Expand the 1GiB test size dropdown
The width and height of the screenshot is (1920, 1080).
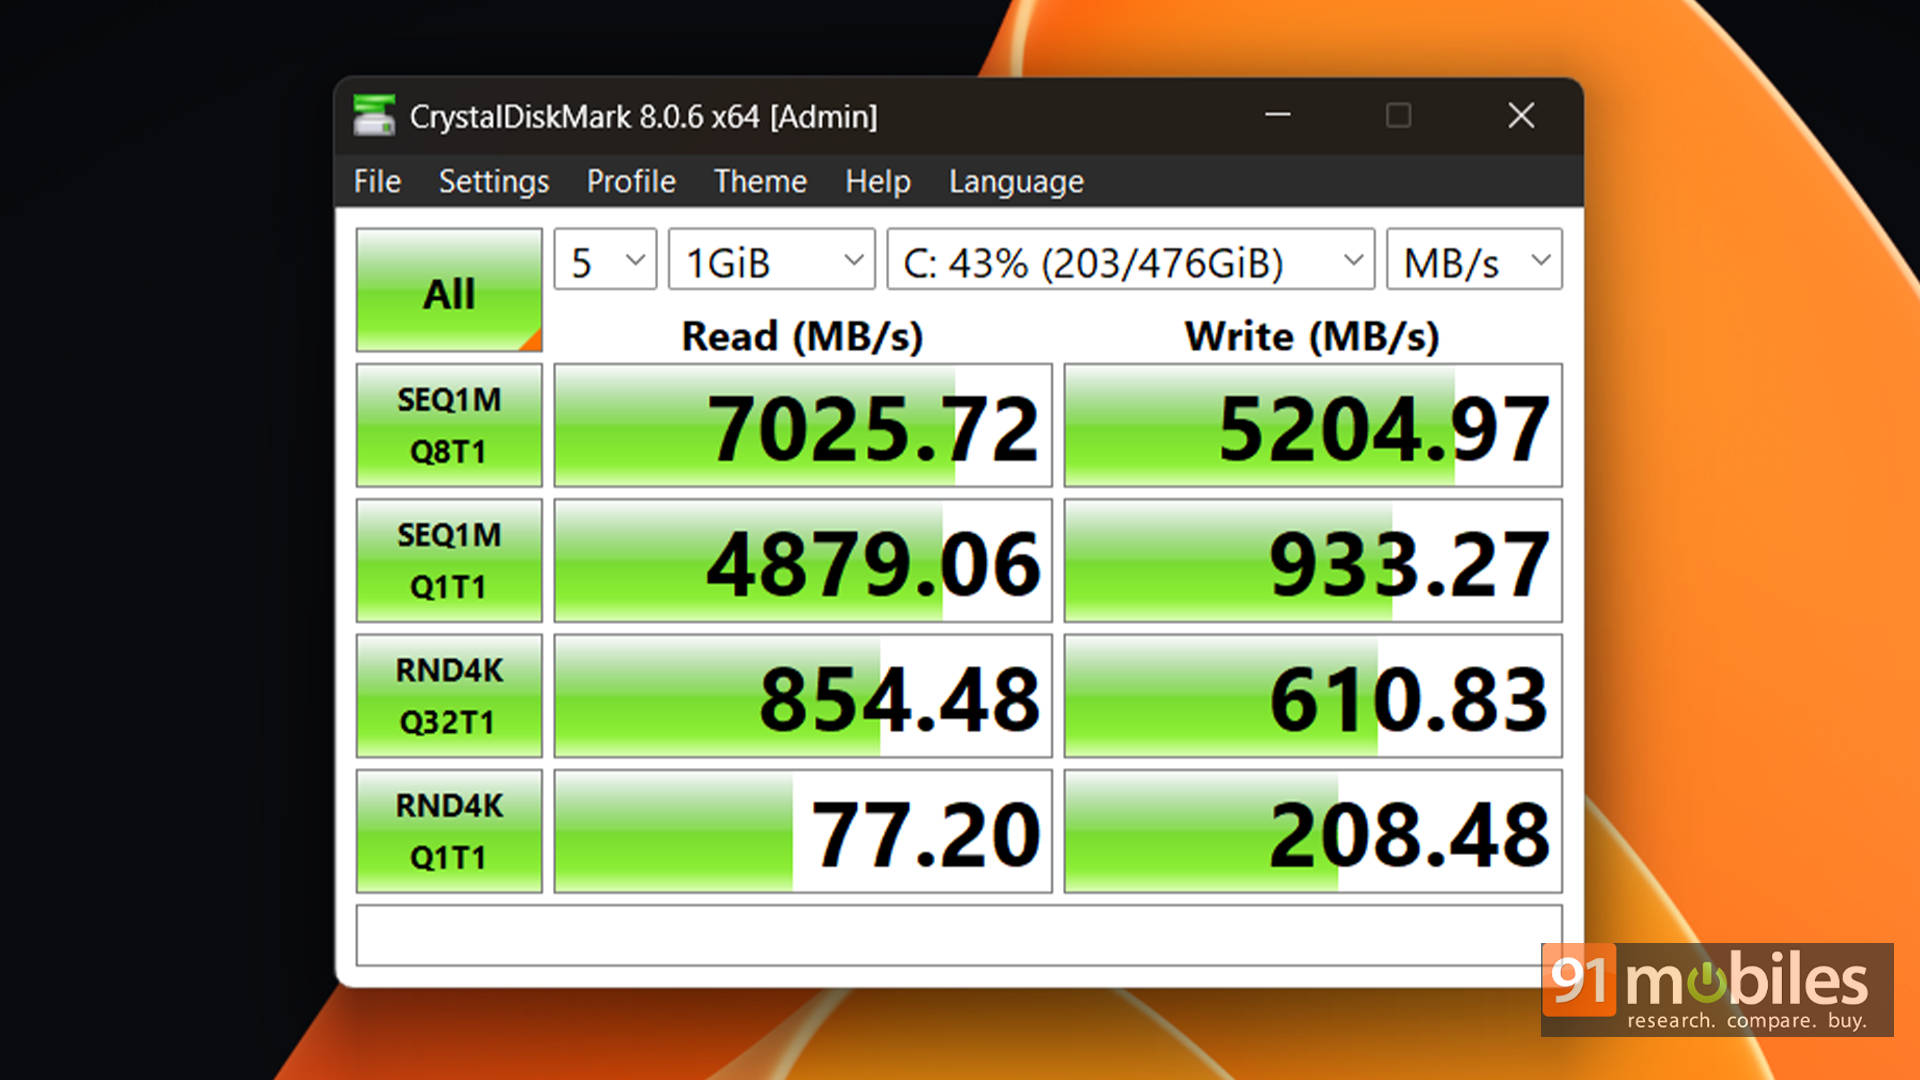tap(771, 260)
